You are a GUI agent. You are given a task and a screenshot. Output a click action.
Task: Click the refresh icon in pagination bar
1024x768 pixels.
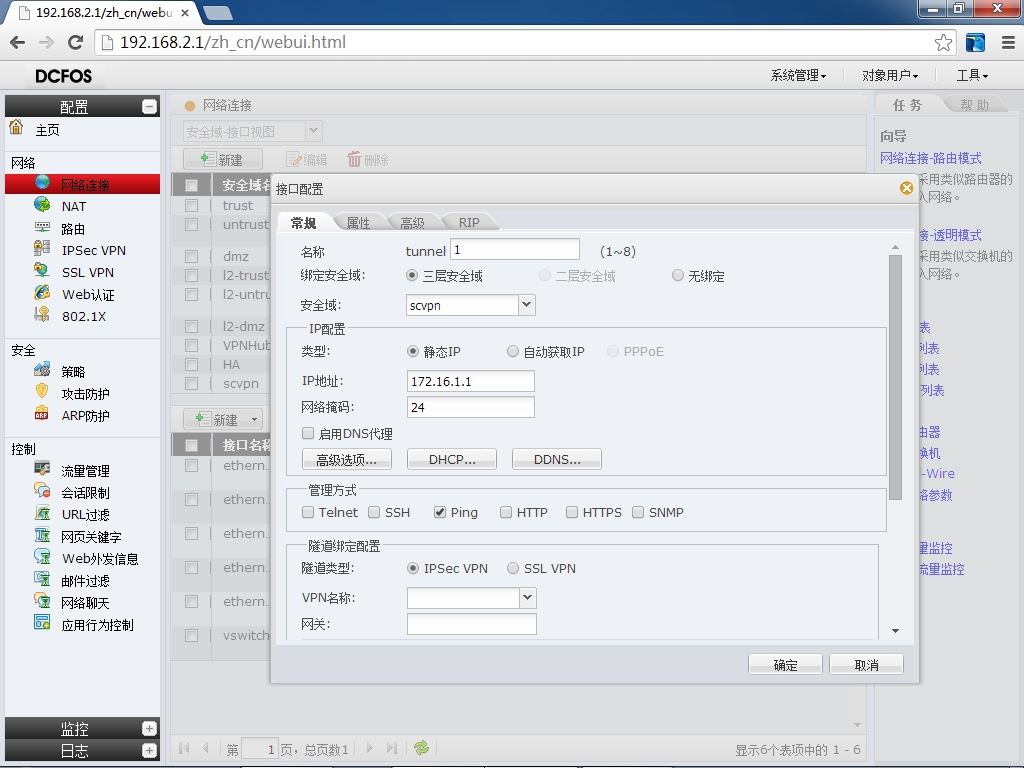(421, 748)
